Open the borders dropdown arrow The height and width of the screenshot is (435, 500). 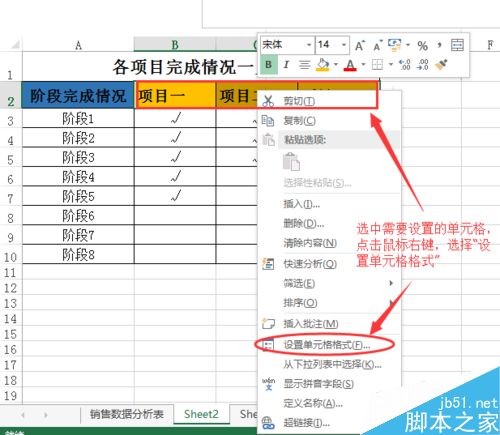(x=391, y=64)
